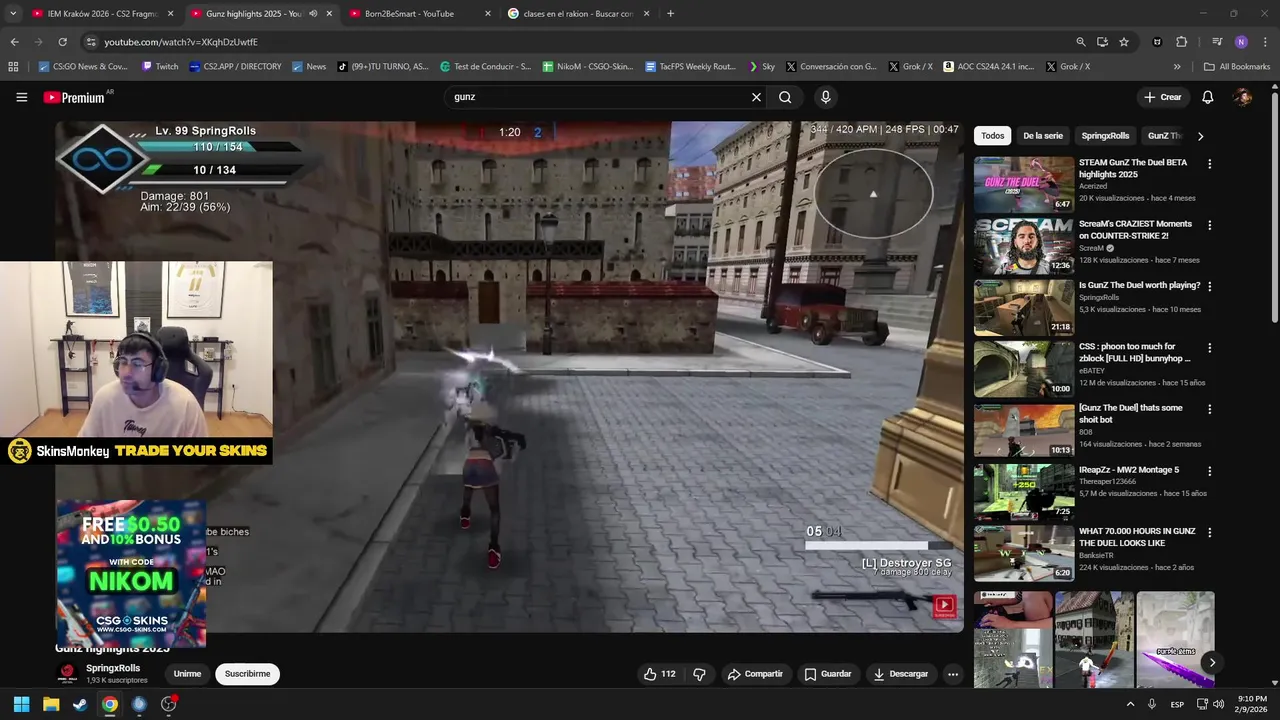This screenshot has height=720, width=1280.
Task: Open options for thats some shoit bot video
Action: pyautogui.click(x=1209, y=409)
